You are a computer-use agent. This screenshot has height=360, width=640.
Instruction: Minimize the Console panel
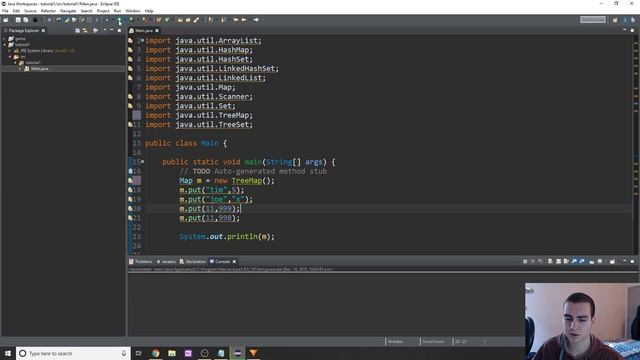click(624, 261)
